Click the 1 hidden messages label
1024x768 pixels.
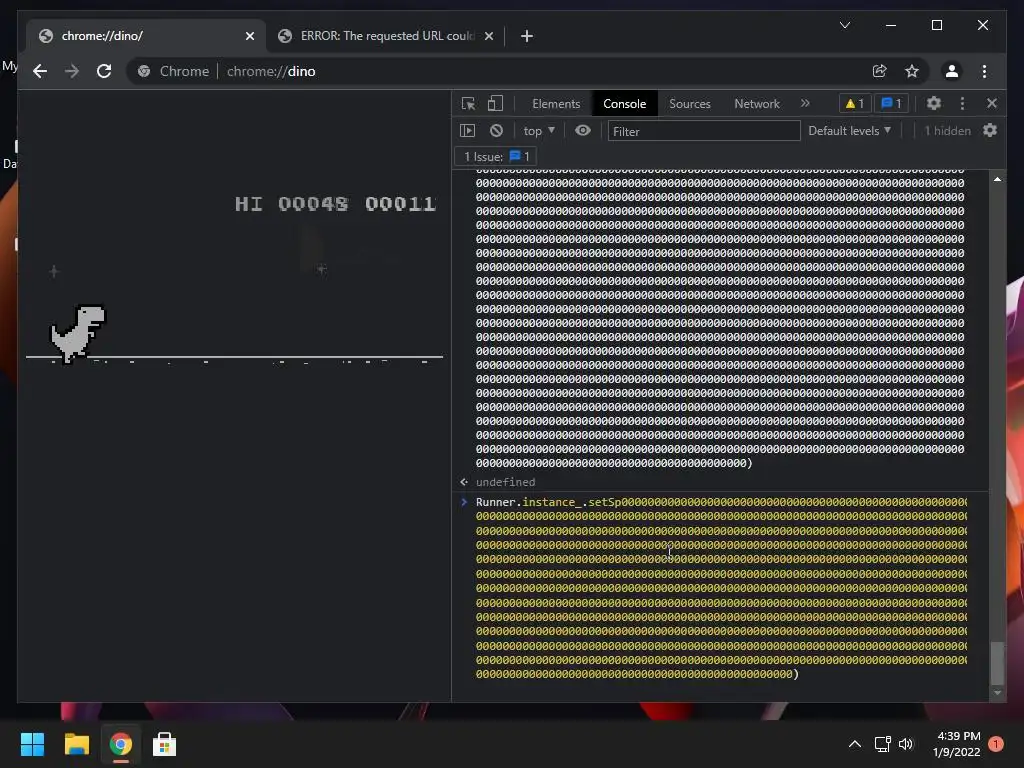[947, 131]
